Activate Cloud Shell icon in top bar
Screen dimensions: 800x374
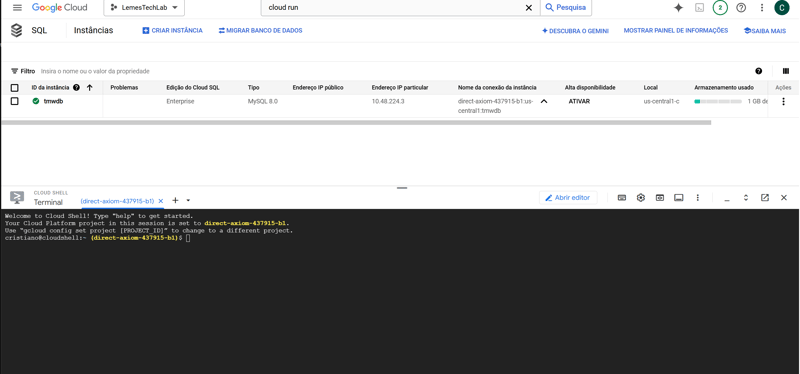tap(699, 8)
